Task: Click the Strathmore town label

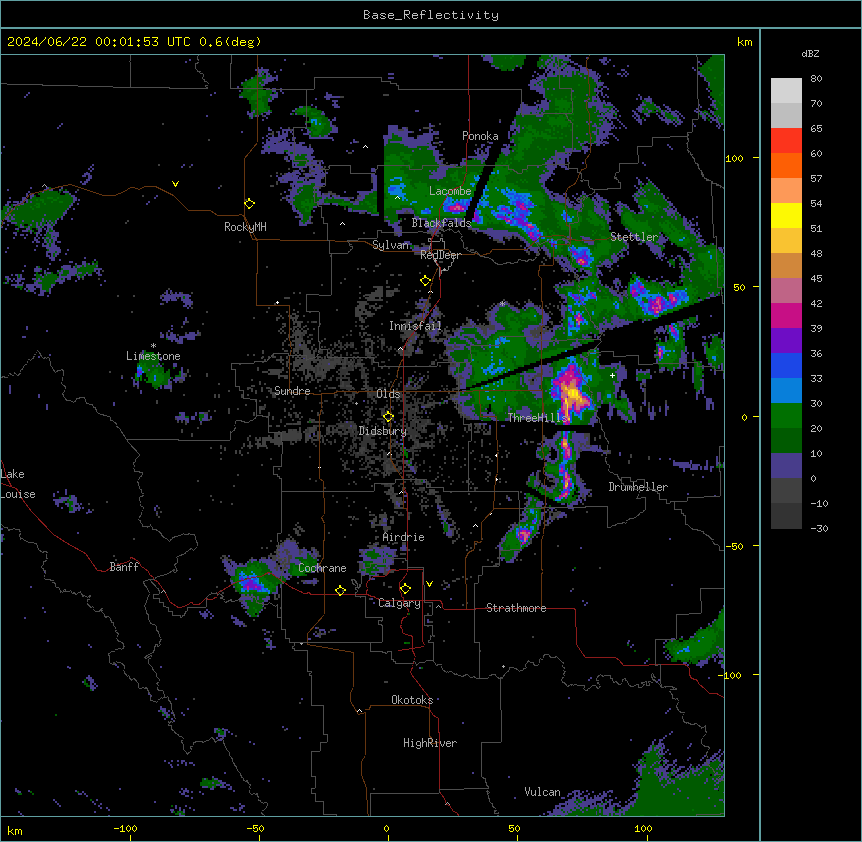Action: click(x=516, y=608)
